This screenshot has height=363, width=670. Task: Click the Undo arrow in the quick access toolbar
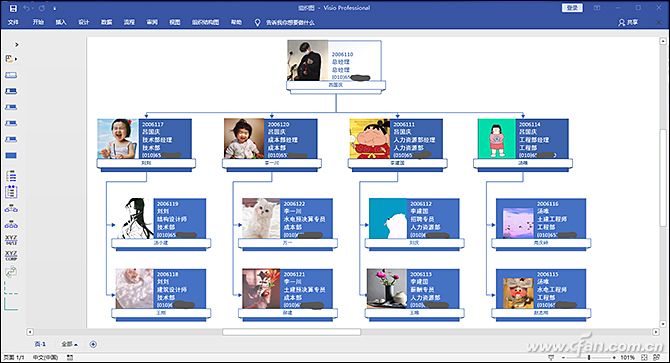(x=27, y=8)
